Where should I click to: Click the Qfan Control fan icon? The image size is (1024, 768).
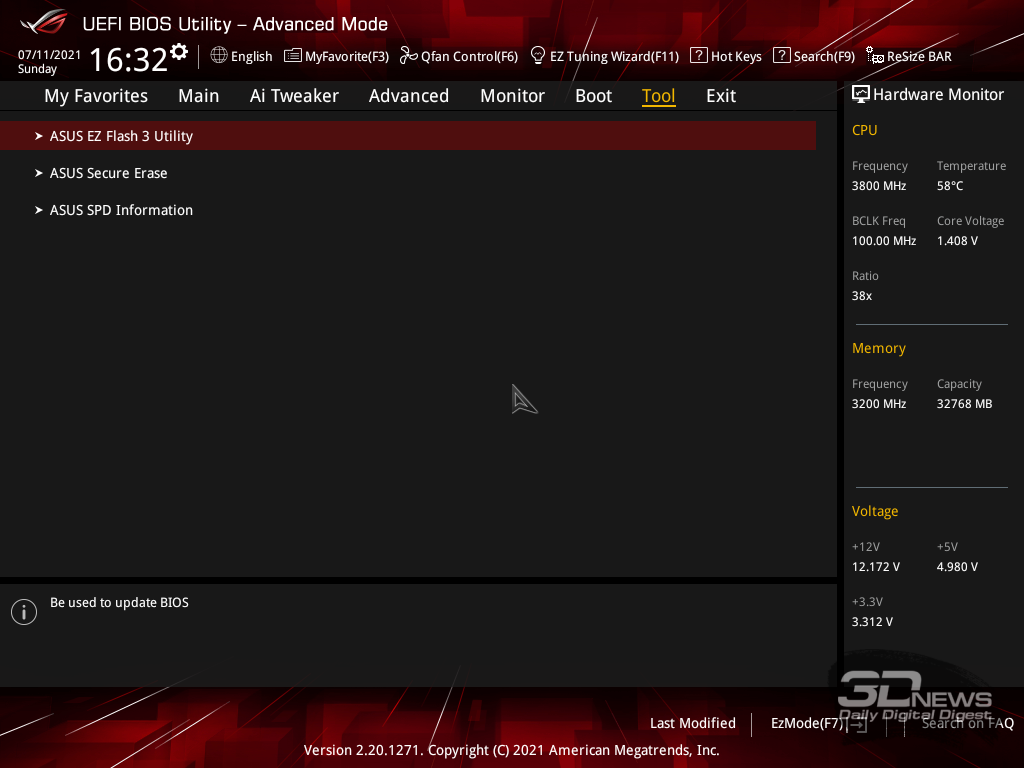[x=409, y=56]
